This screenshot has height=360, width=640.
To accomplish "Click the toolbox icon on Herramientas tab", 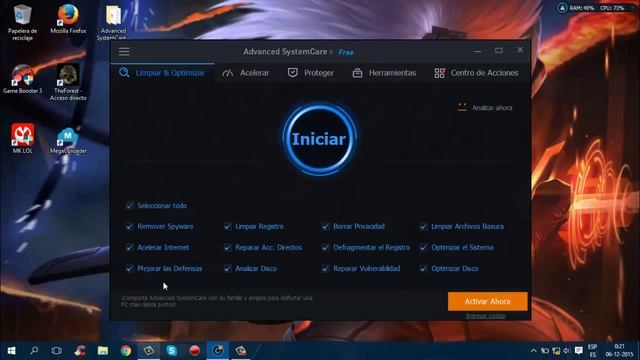I will 357,73.
